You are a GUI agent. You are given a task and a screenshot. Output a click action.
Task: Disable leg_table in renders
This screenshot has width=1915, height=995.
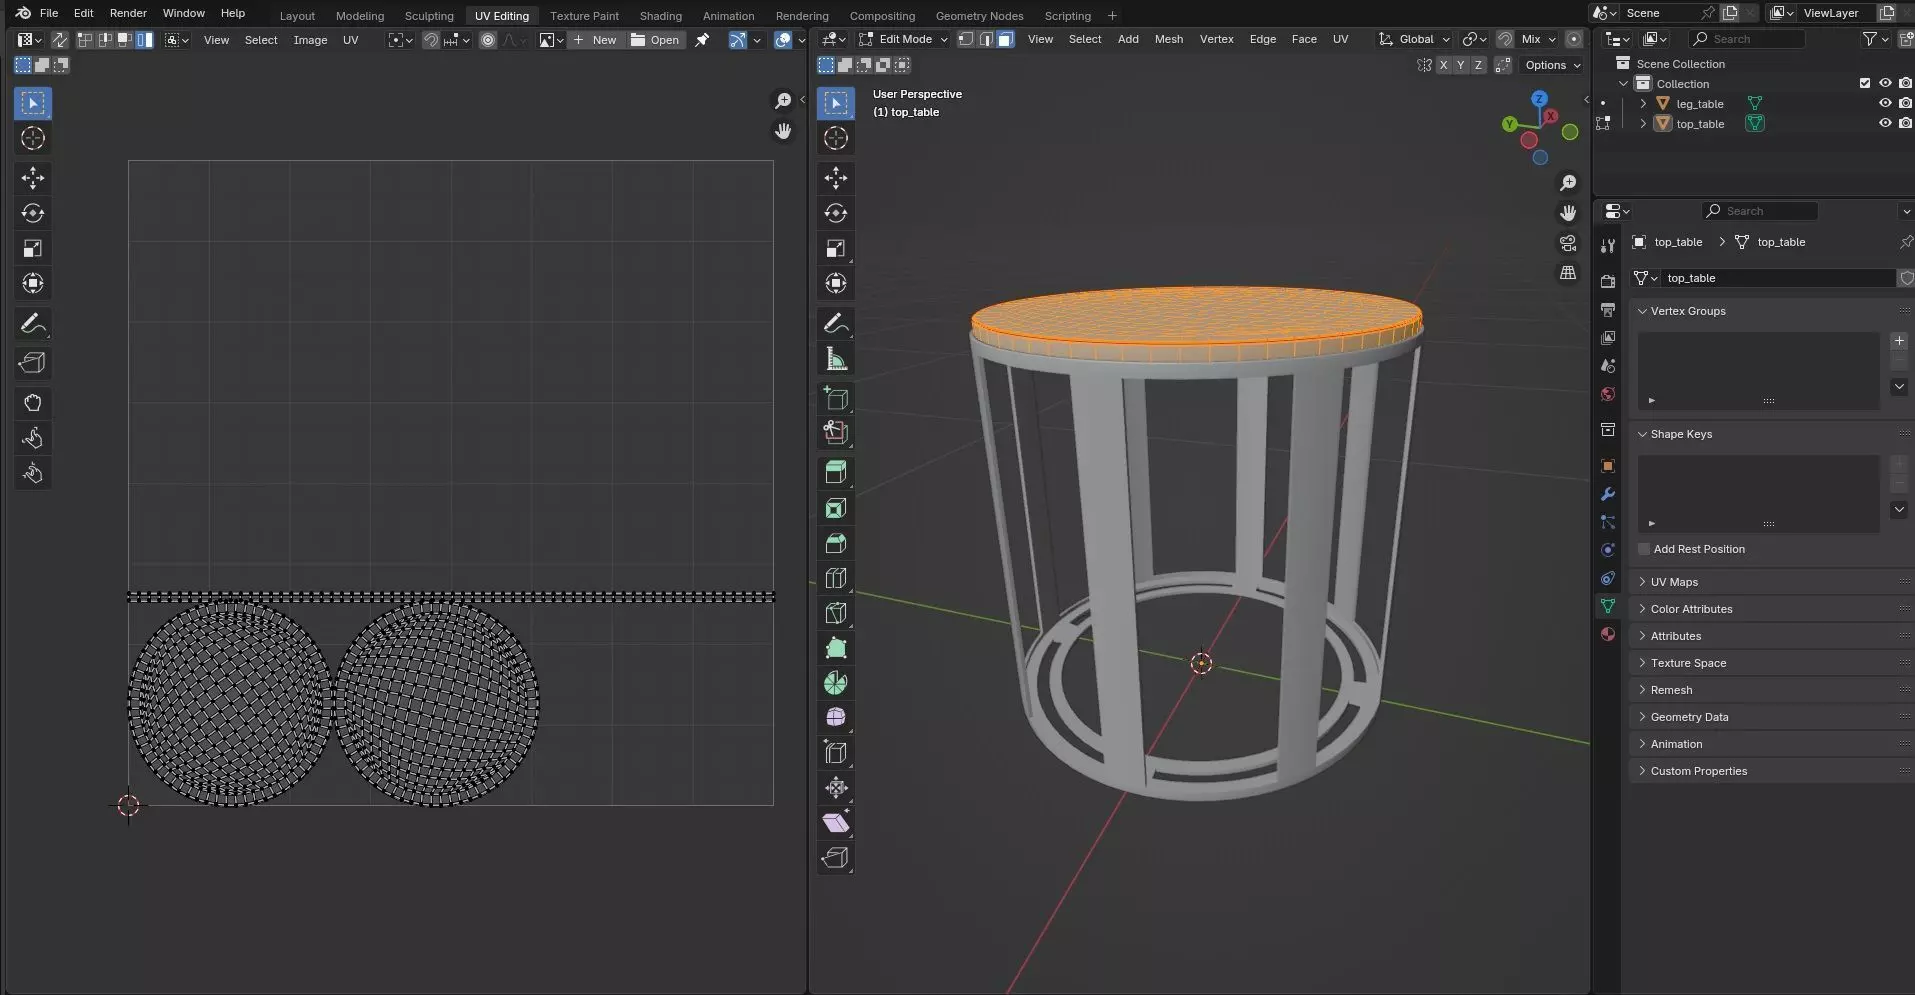[1905, 103]
